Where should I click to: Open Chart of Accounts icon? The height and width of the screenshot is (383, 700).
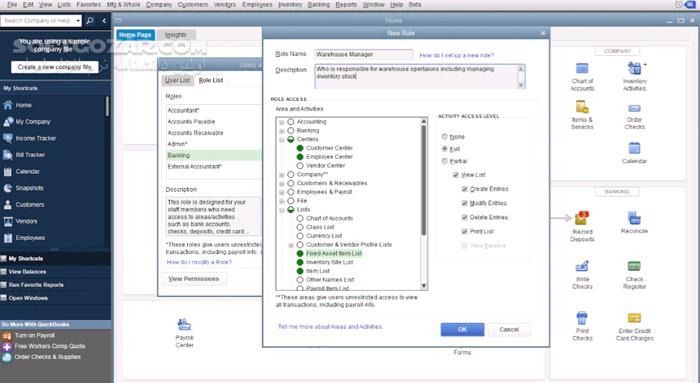tap(582, 69)
